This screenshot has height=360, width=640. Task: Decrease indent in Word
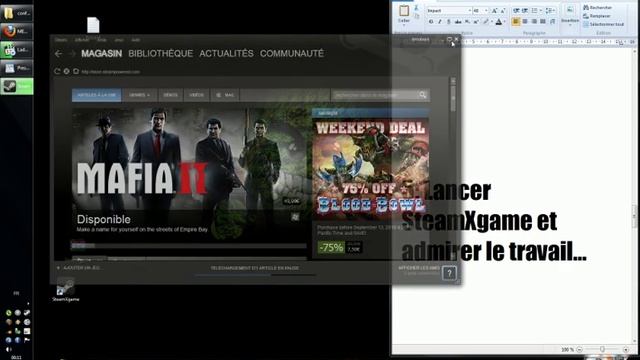[516, 11]
